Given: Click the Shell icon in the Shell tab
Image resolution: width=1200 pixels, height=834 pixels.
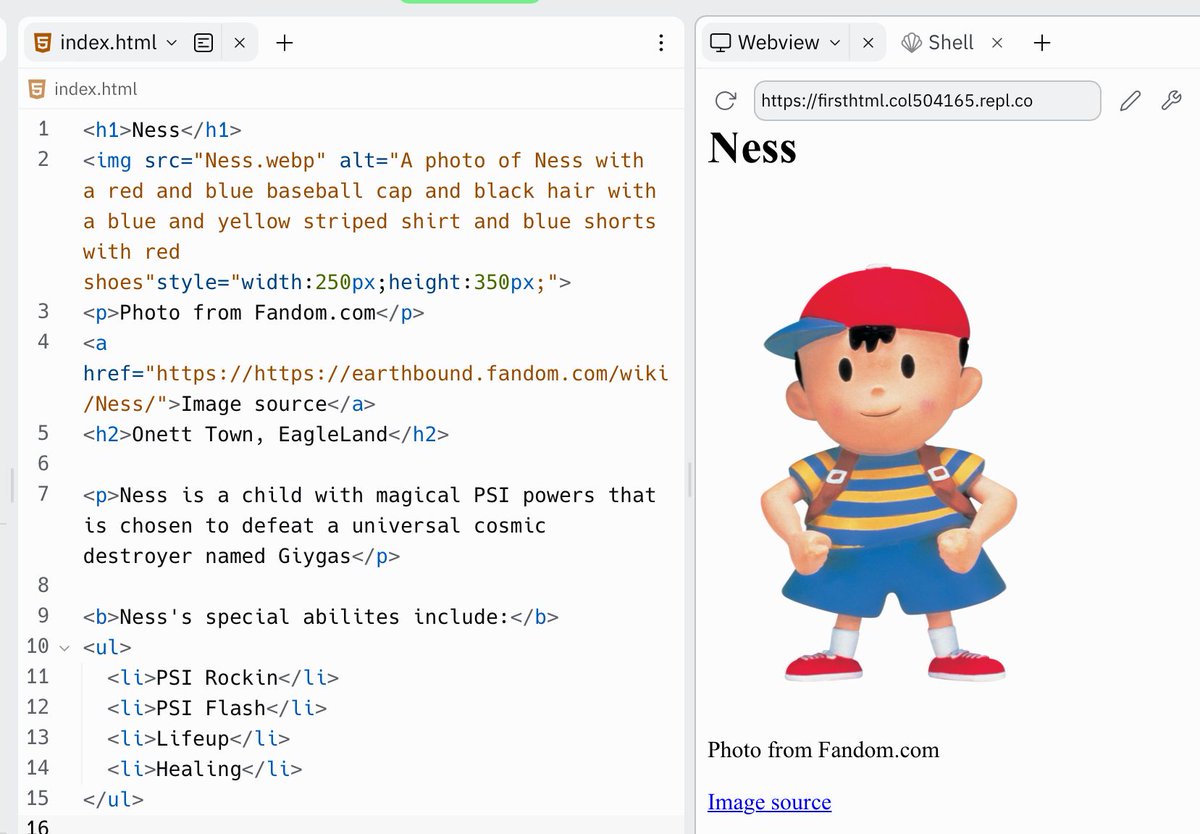Looking at the screenshot, I should point(911,43).
